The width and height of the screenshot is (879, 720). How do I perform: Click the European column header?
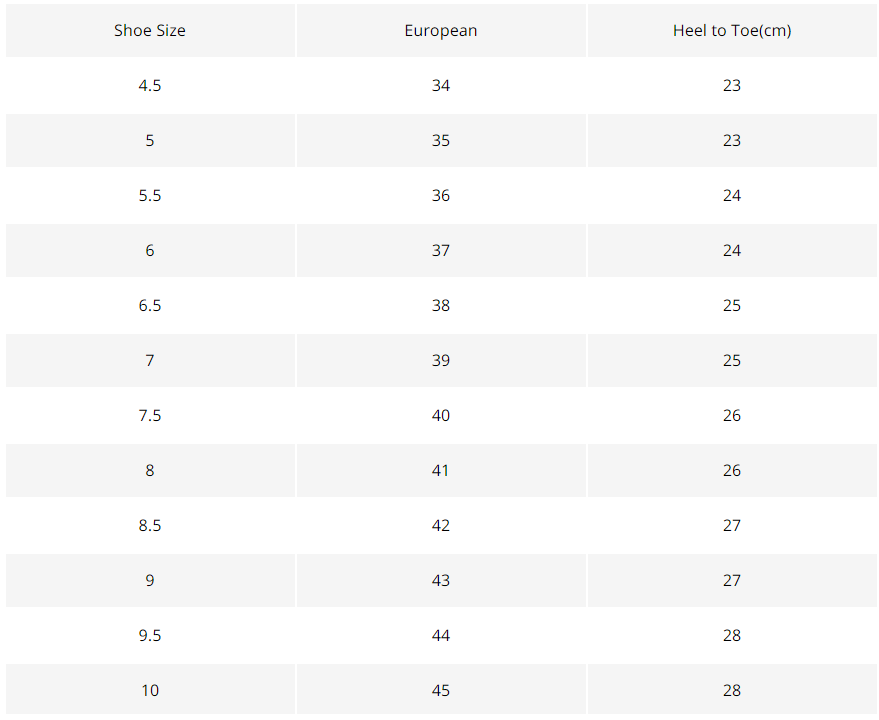click(x=441, y=30)
